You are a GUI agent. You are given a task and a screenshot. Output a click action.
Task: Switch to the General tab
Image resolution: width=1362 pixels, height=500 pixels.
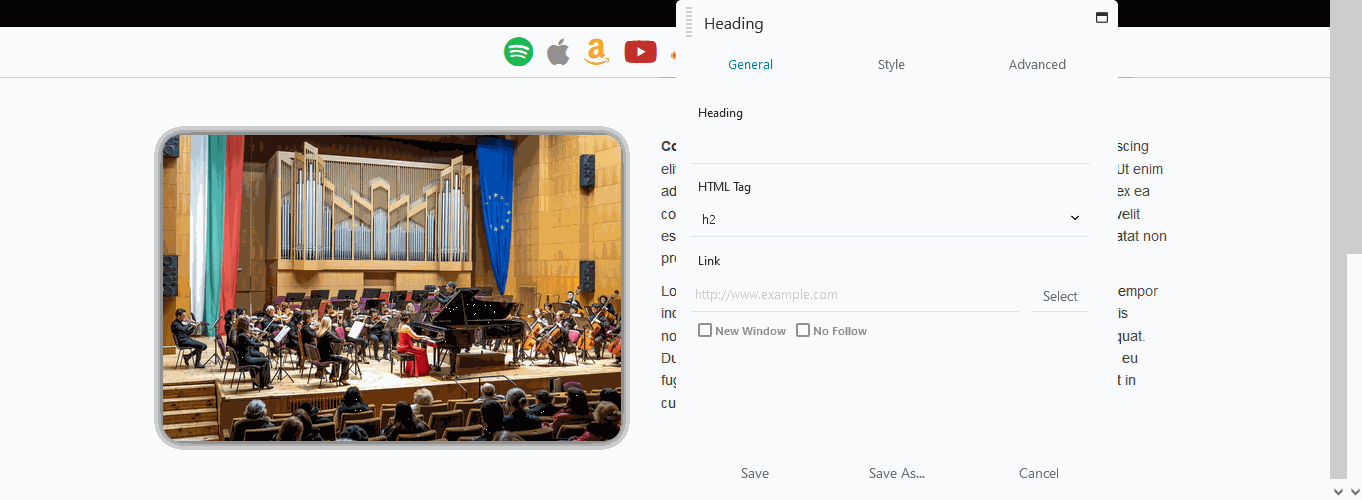click(750, 64)
